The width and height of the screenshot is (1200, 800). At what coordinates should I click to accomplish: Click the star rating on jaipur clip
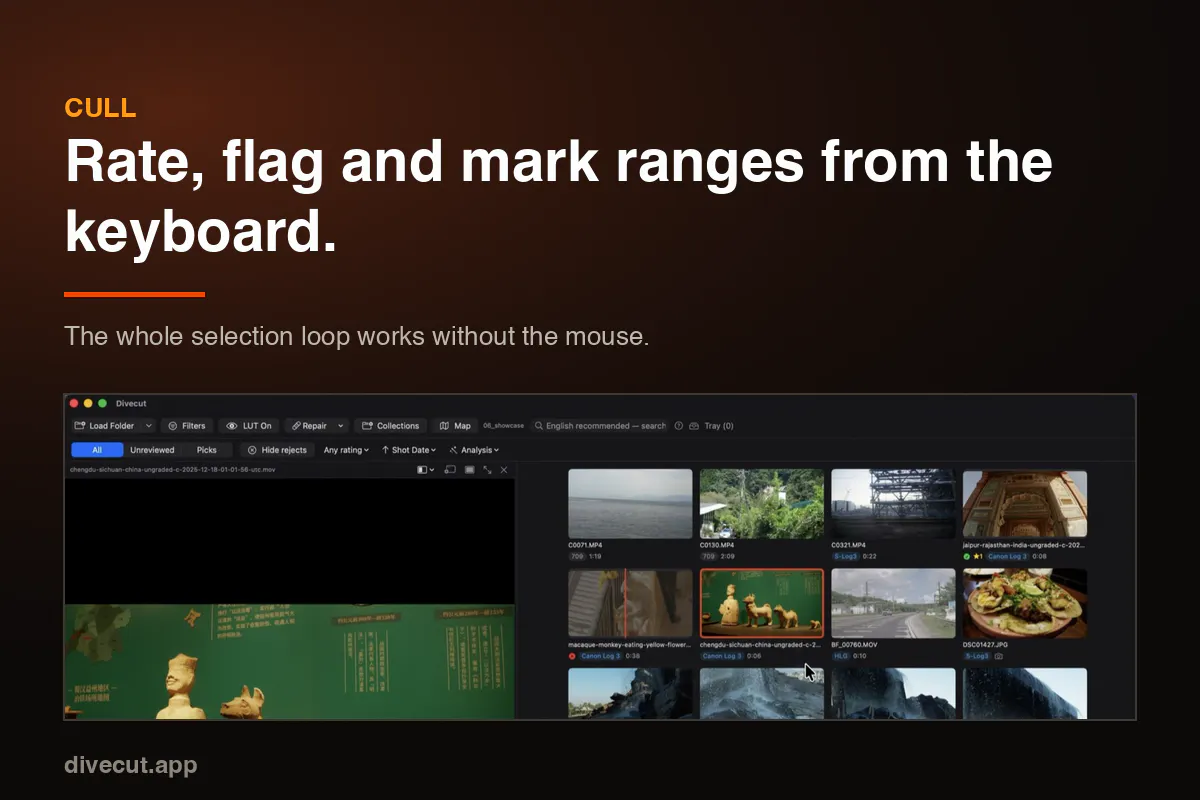pyautogui.click(x=979, y=556)
